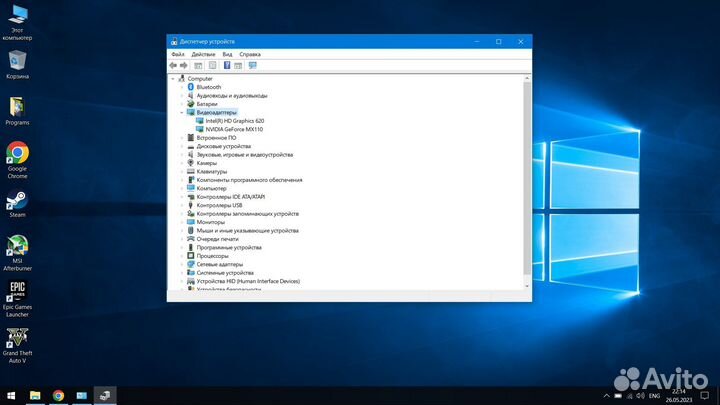Open the third pinned app on the taskbar

point(82,395)
